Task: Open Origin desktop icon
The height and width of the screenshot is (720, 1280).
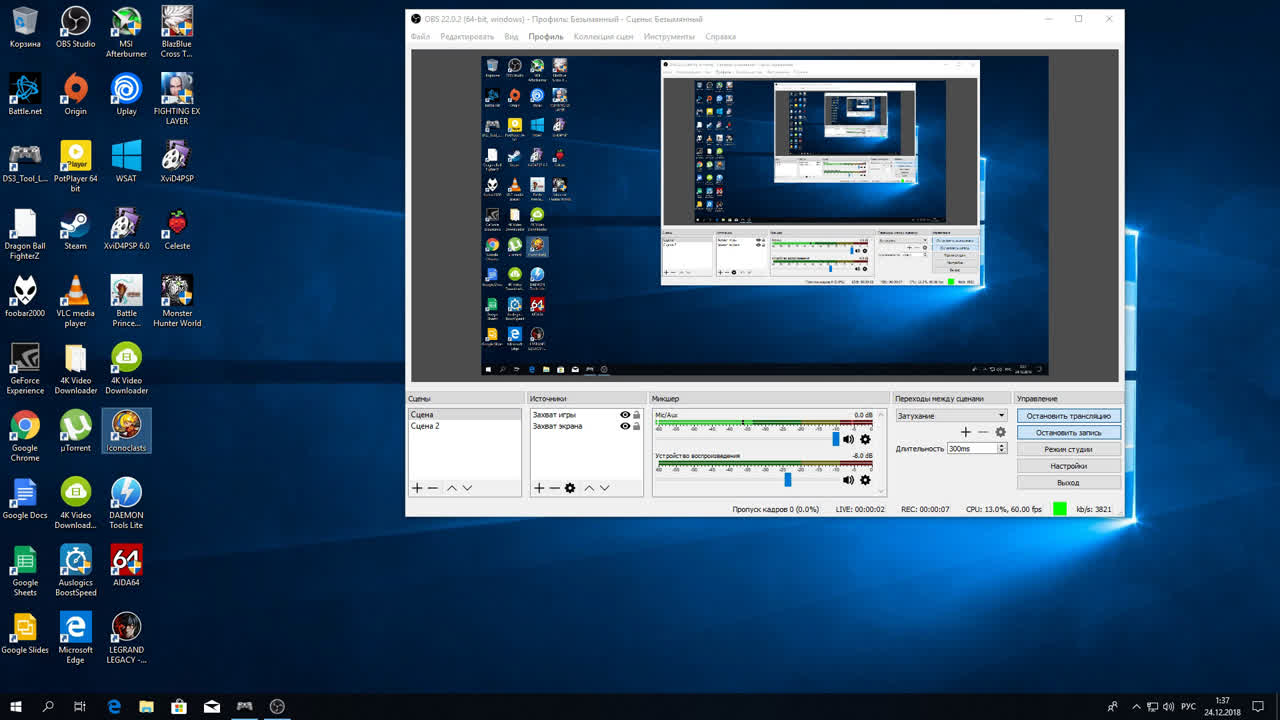Action: (x=76, y=95)
